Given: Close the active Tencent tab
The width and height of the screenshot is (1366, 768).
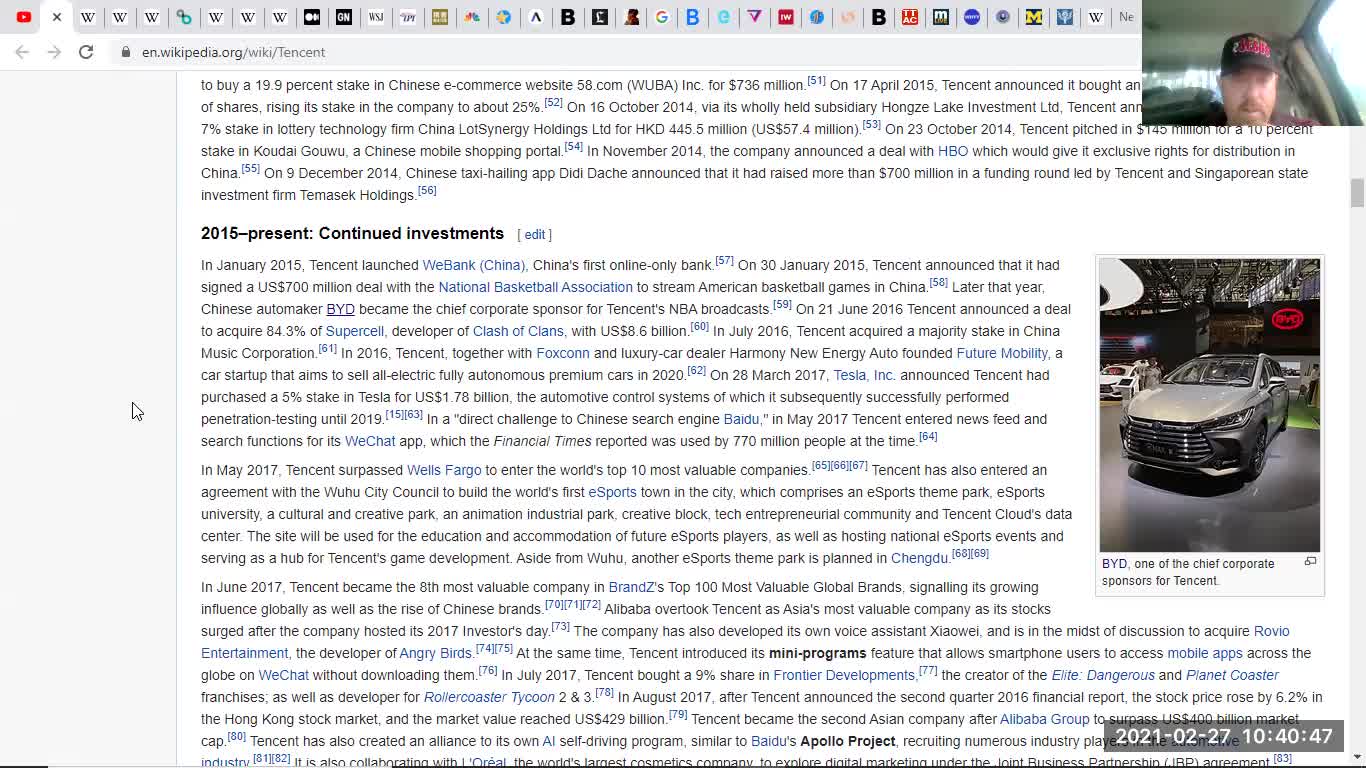Looking at the screenshot, I should click(57, 17).
